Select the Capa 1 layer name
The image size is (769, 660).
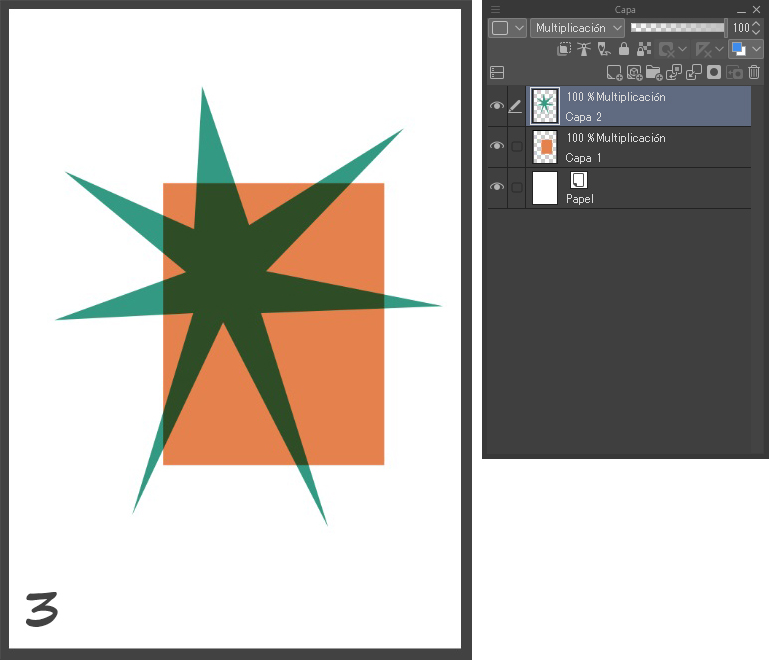(x=584, y=158)
